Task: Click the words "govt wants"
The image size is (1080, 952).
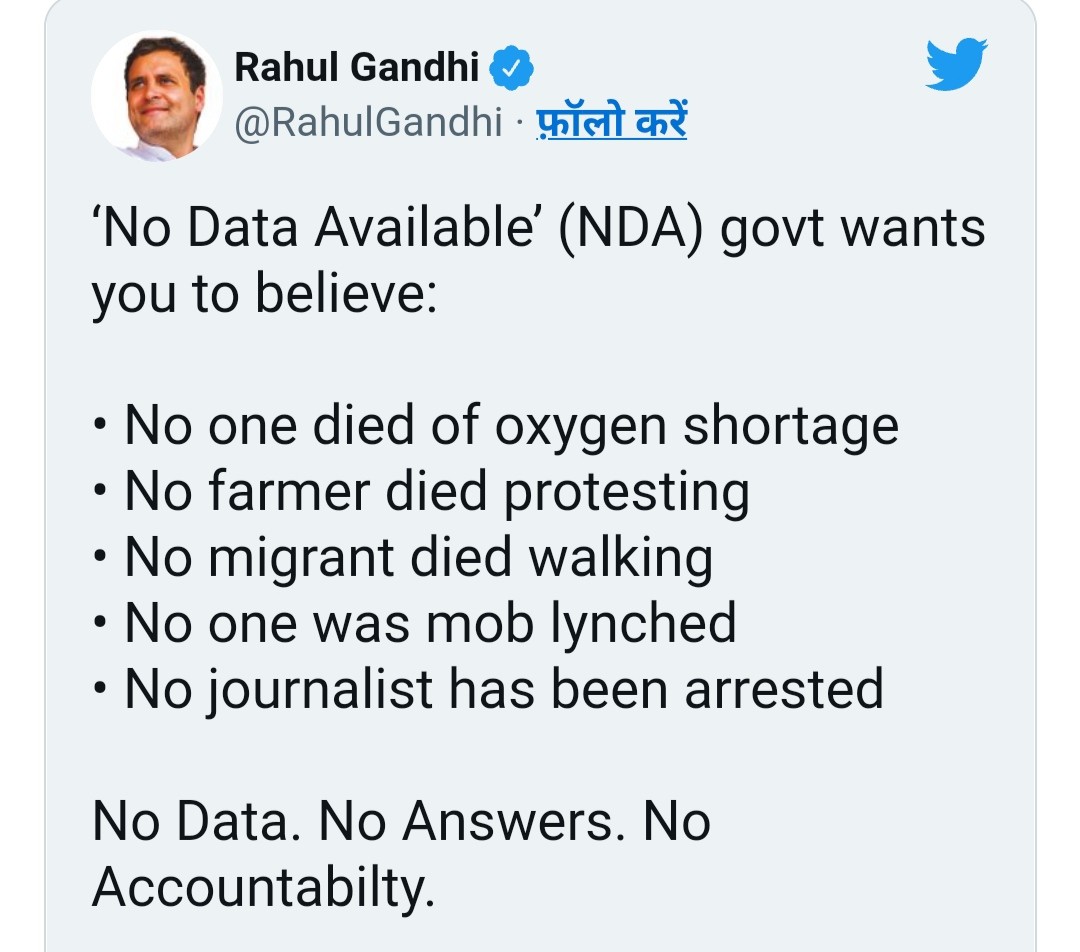Action: pos(853,229)
